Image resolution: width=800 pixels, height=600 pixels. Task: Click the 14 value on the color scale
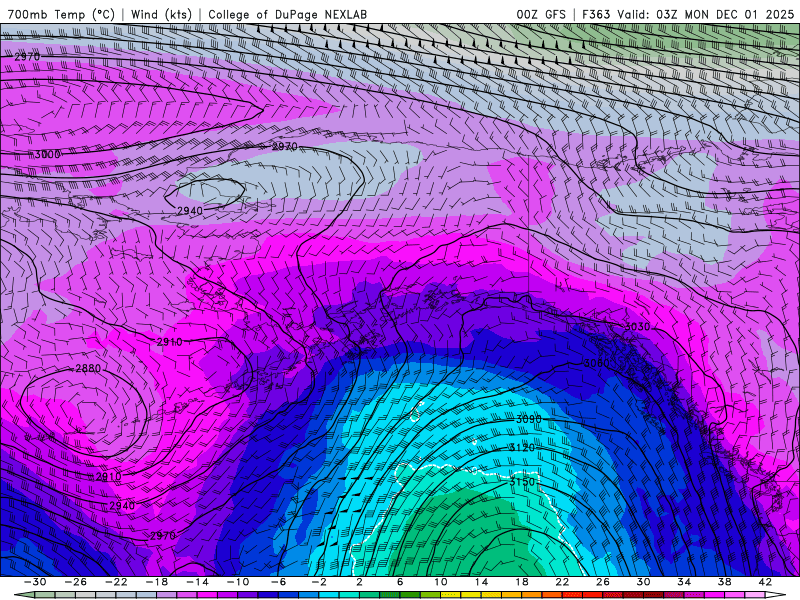pyautogui.click(x=481, y=582)
